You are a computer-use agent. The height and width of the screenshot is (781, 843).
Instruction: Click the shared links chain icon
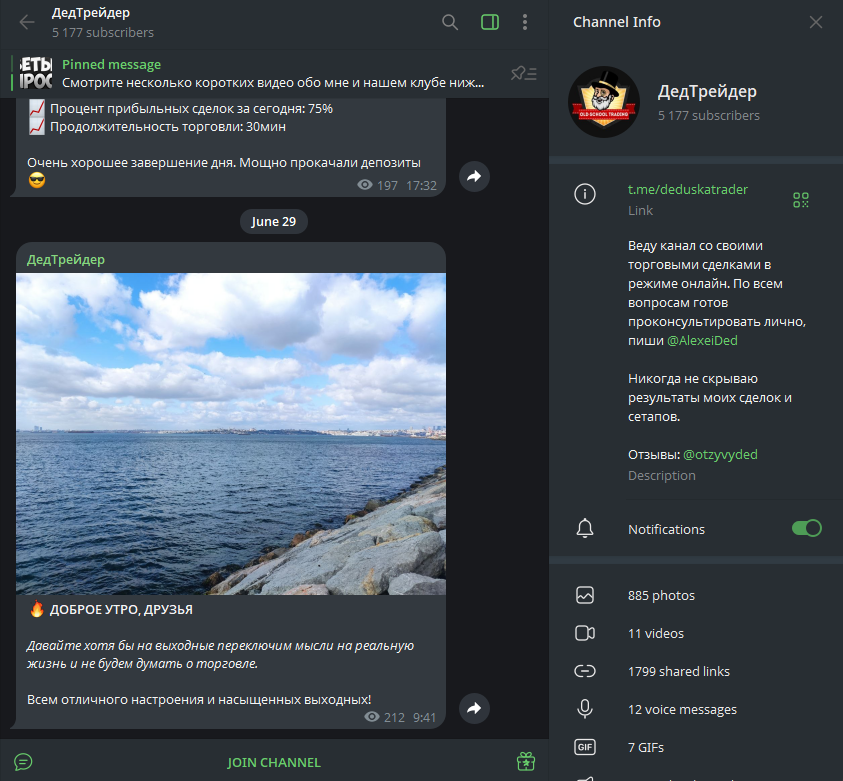point(585,671)
